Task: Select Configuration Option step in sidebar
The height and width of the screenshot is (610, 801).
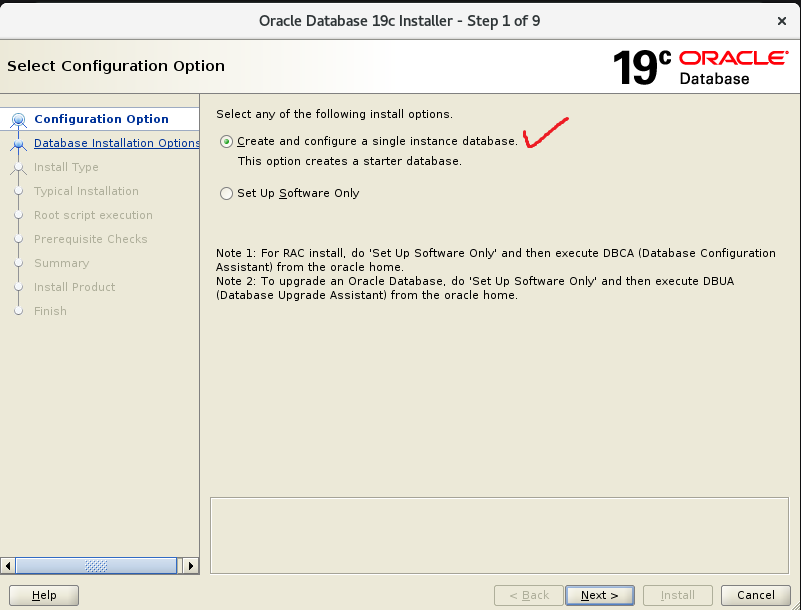Action: coord(101,119)
